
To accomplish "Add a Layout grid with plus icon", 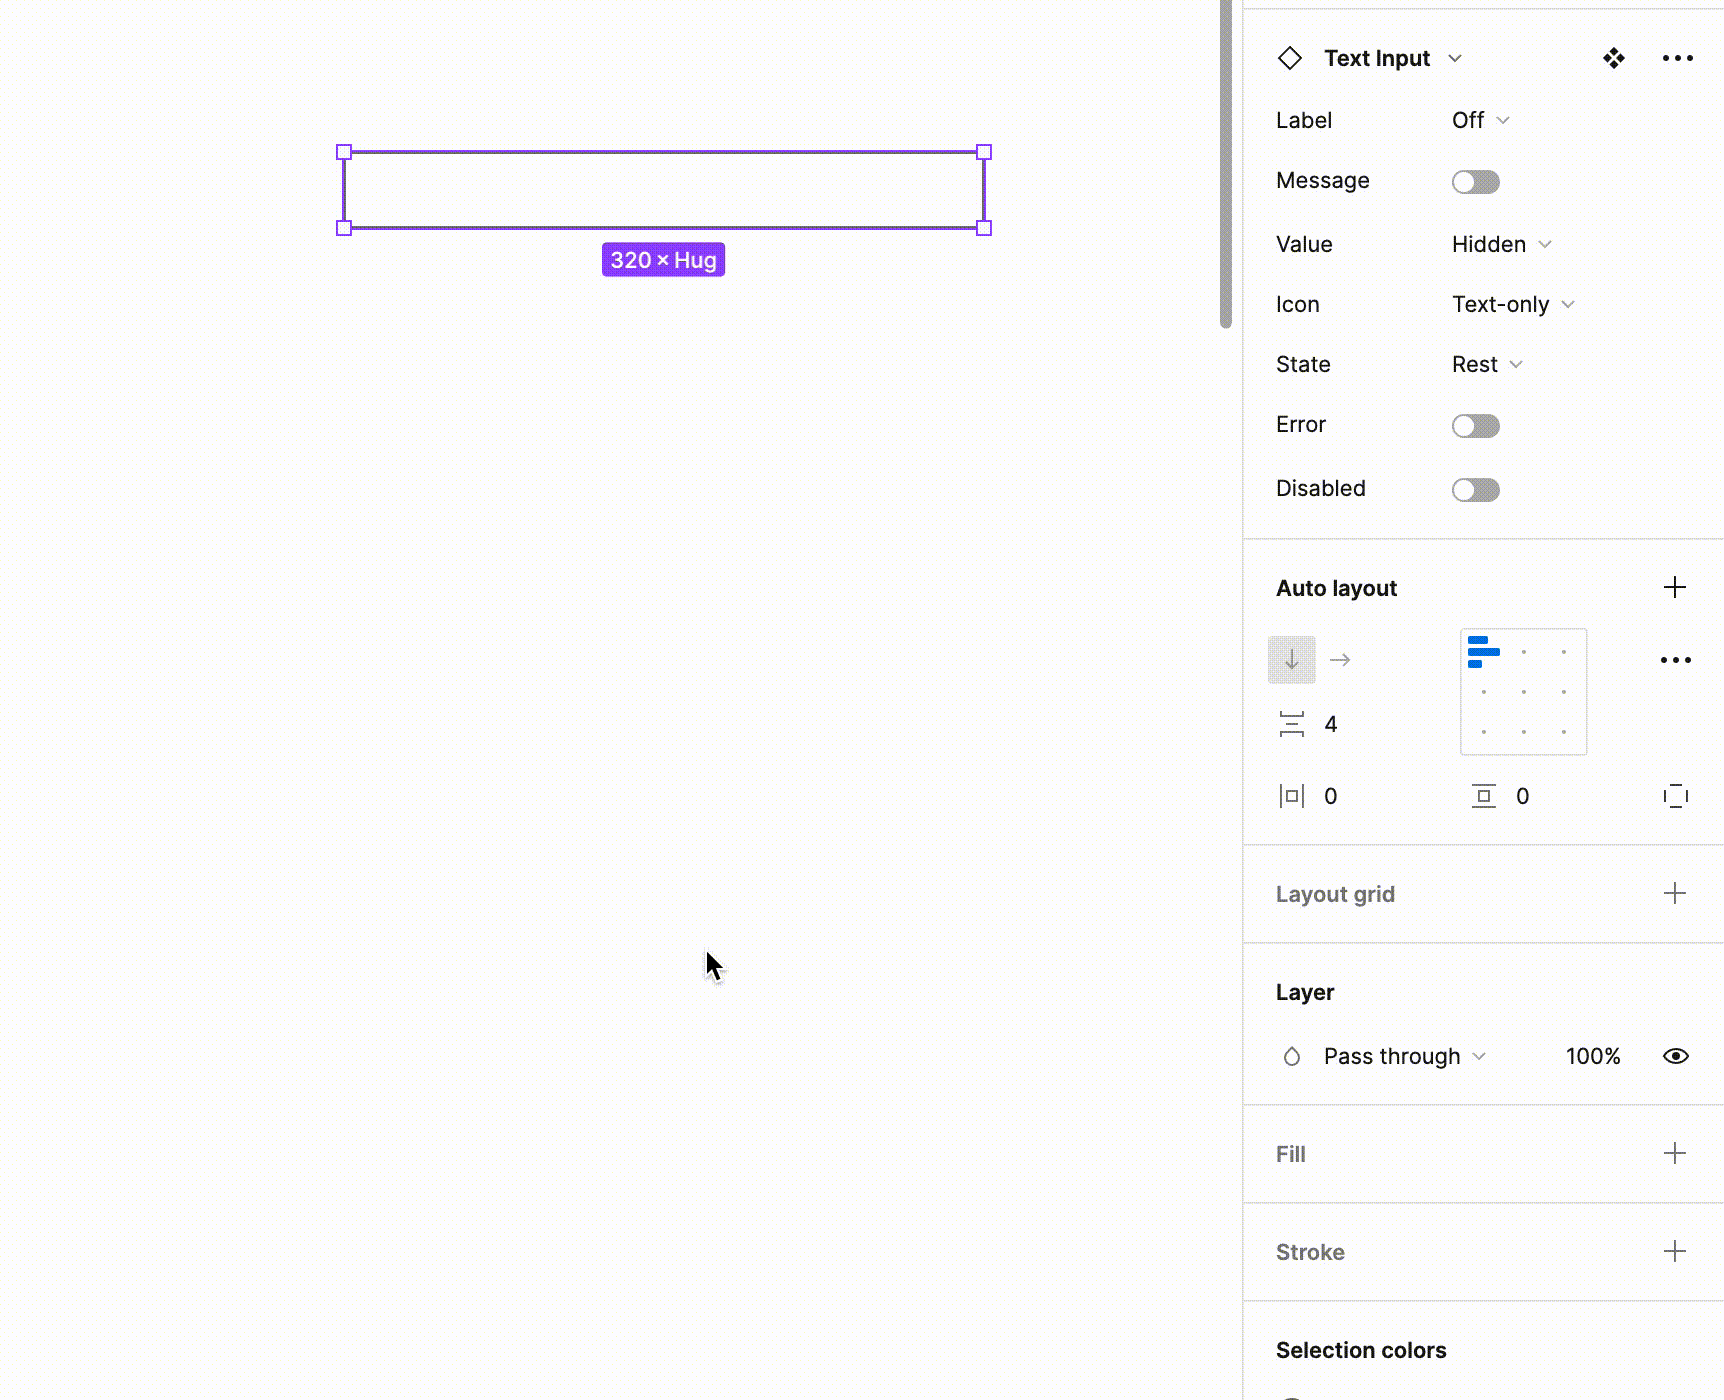I will pos(1675,893).
